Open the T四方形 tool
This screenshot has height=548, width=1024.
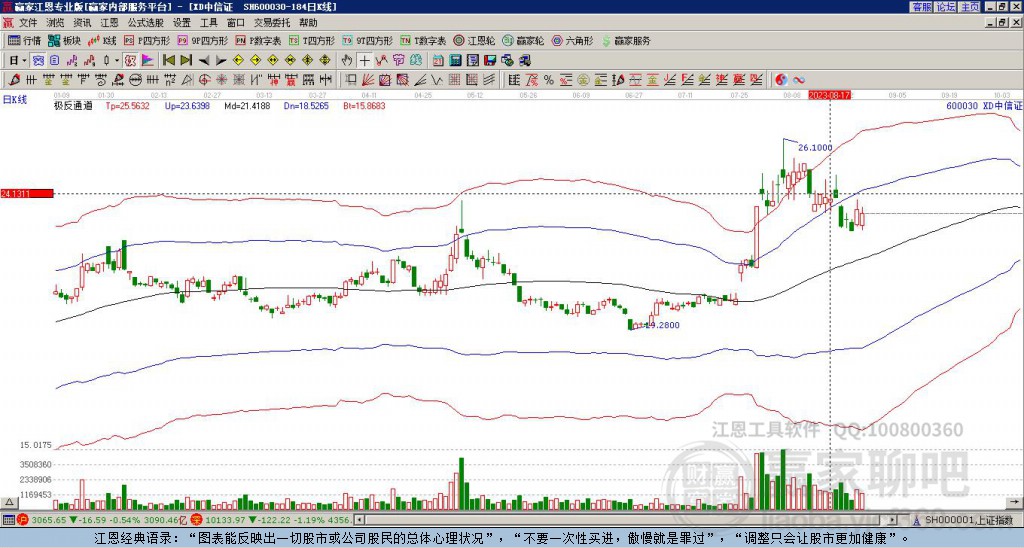click(312, 40)
